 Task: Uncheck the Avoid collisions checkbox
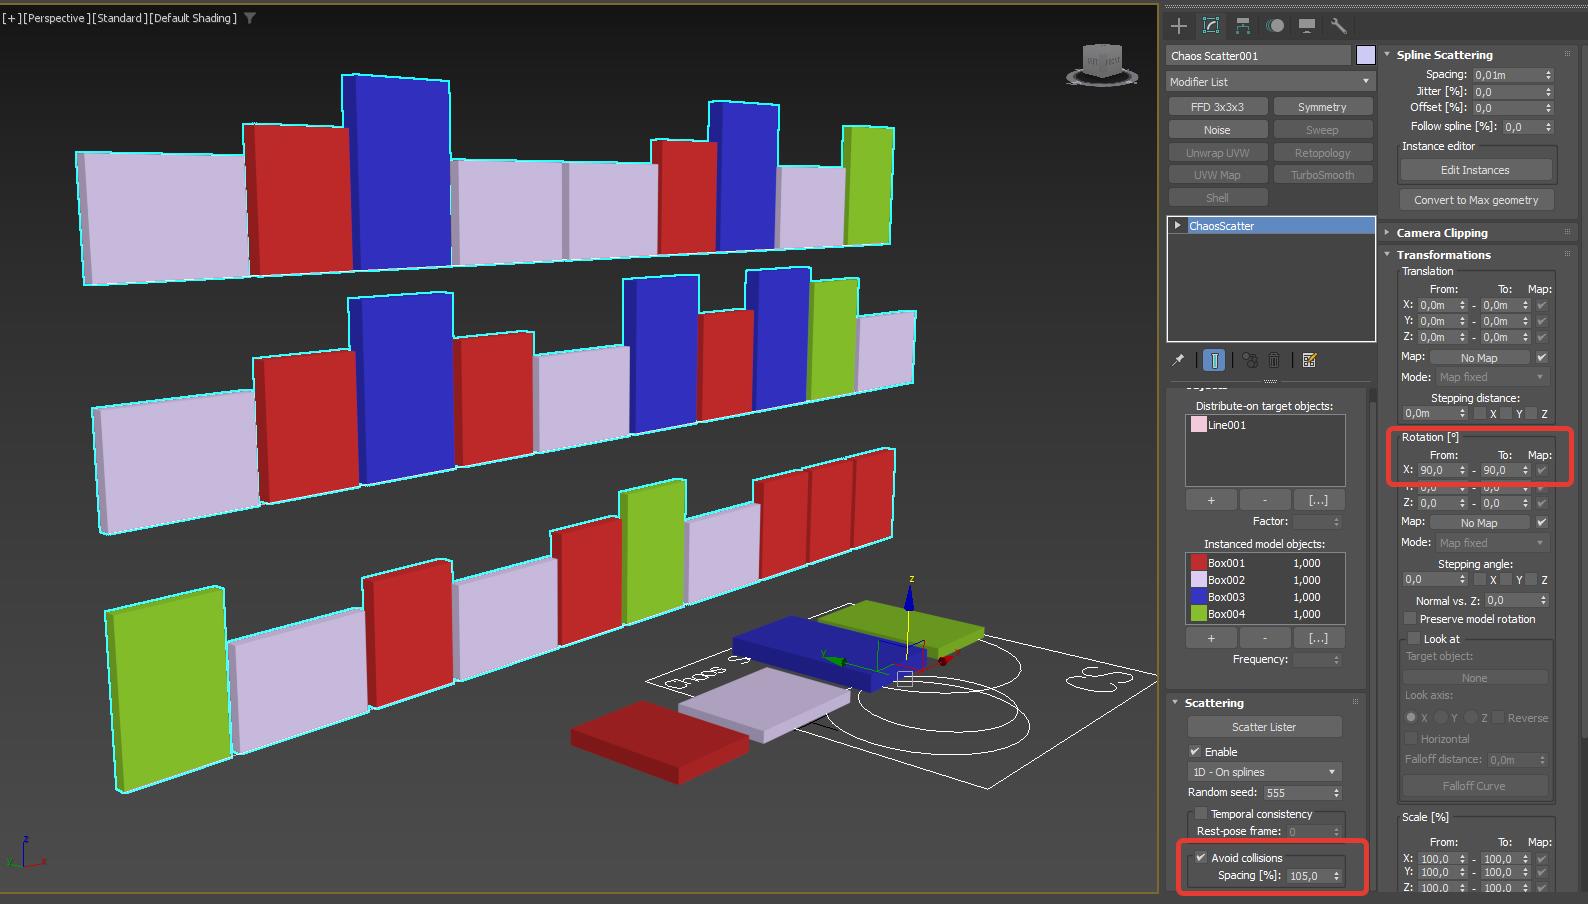(1201, 858)
